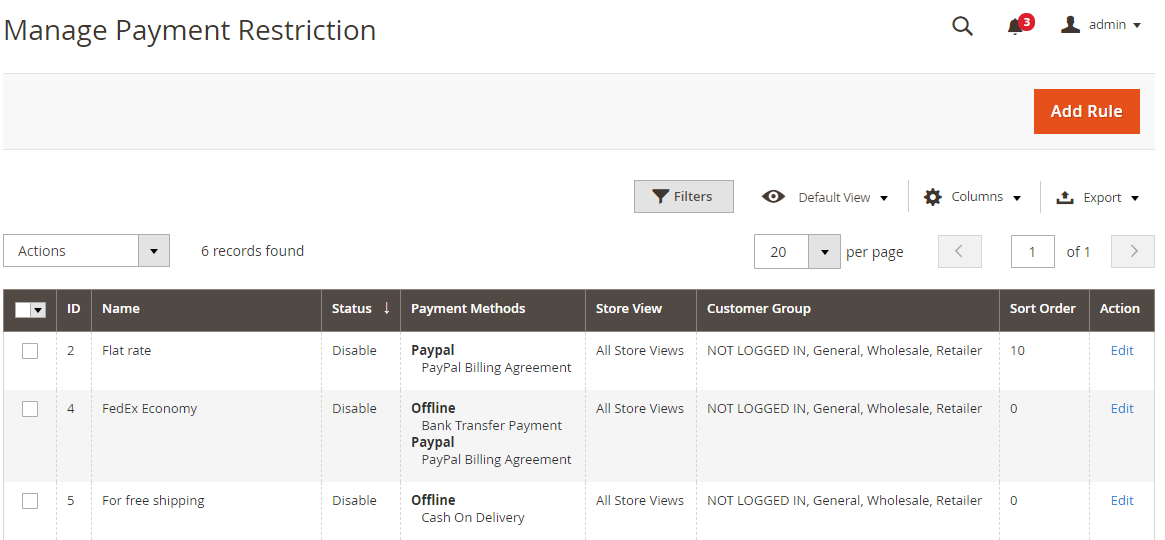The height and width of the screenshot is (540, 1165).
Task: Click the admin user account icon
Action: tap(1070, 25)
